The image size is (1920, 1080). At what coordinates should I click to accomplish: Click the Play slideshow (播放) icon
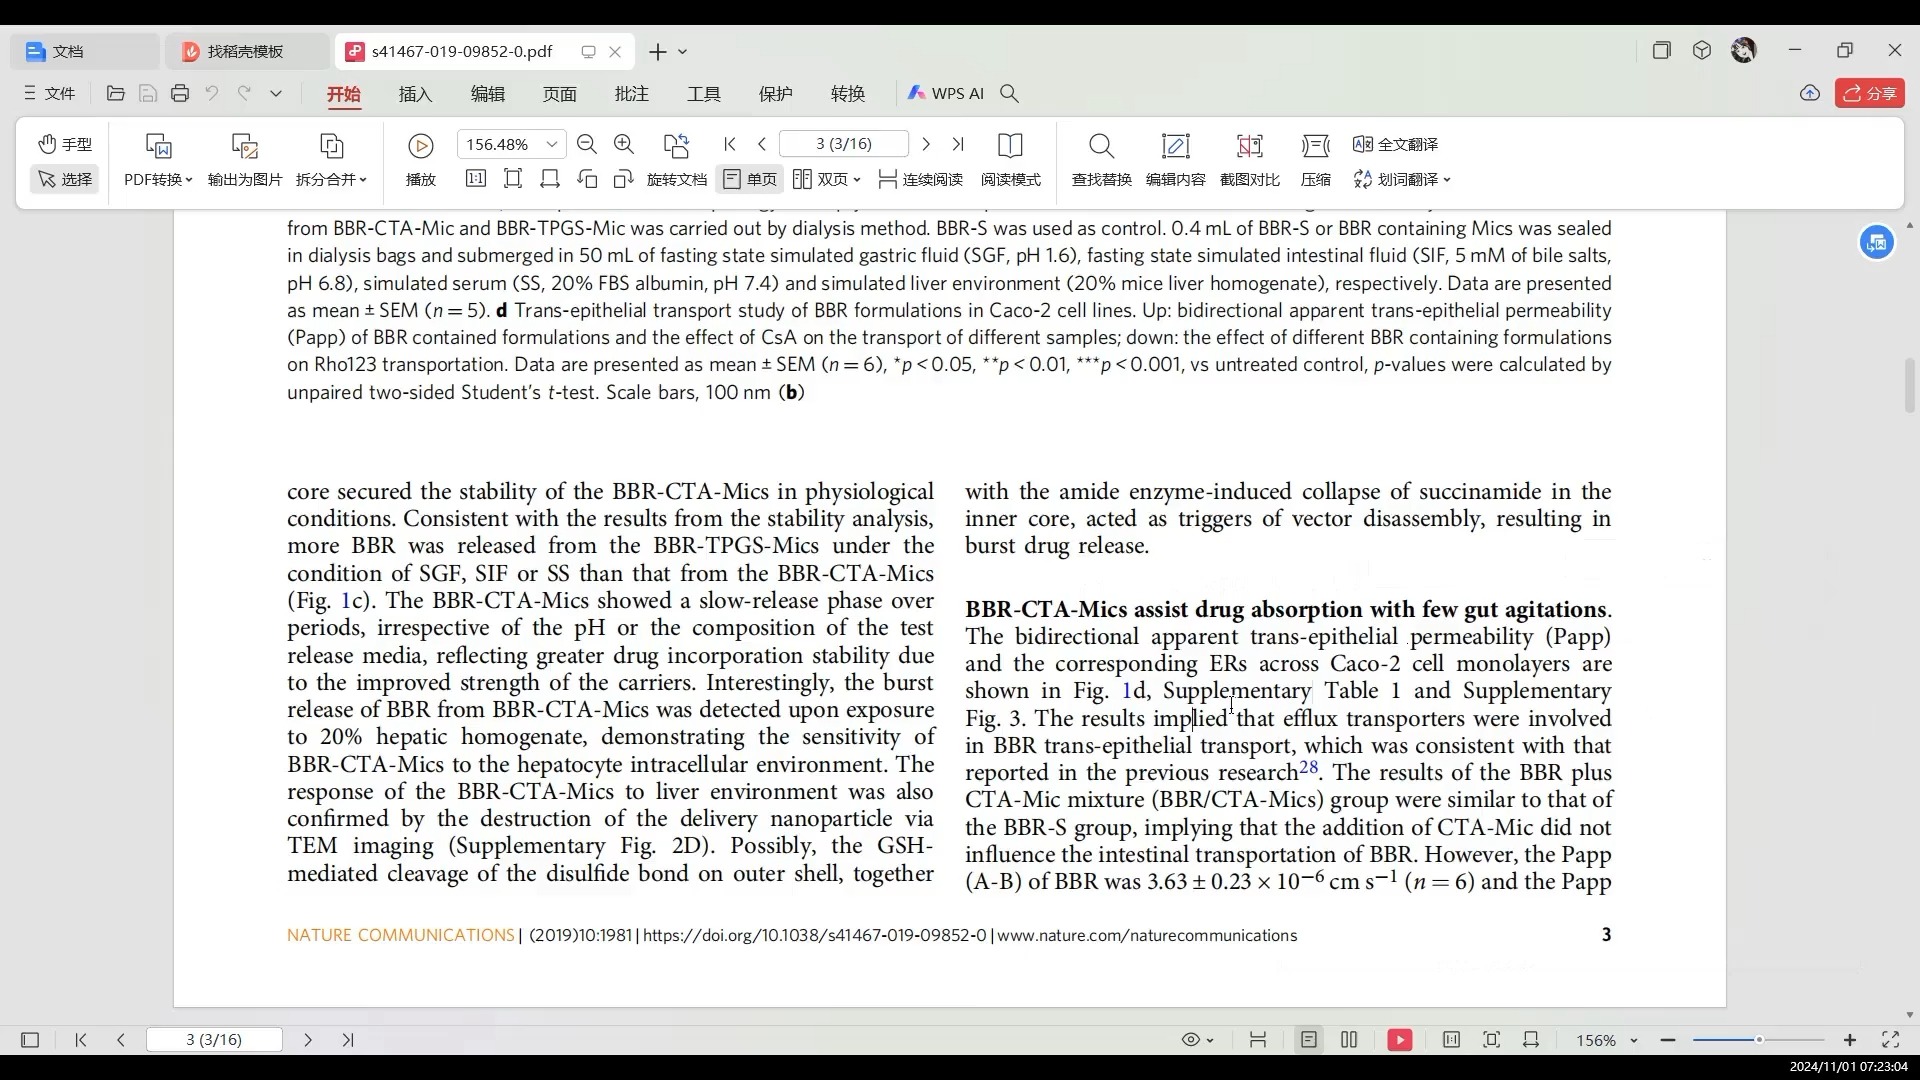(x=420, y=146)
